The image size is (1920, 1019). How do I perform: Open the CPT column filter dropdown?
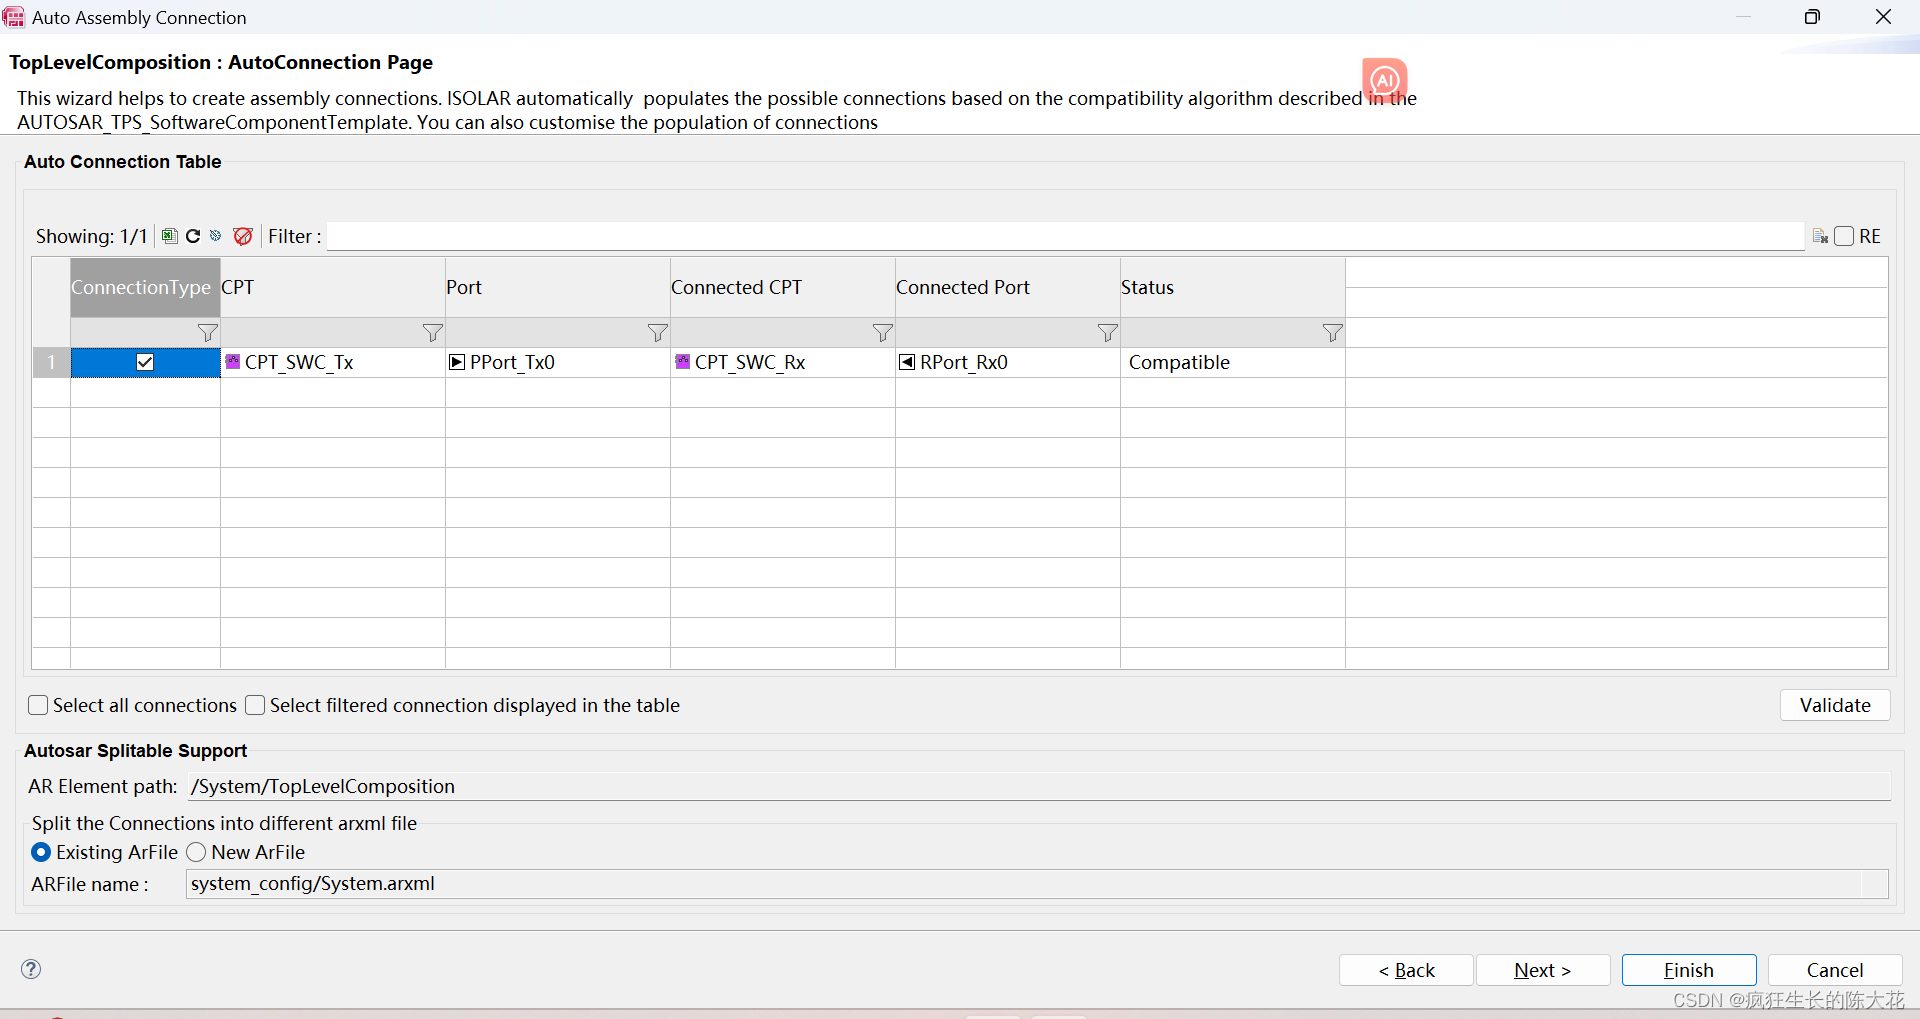[x=431, y=333]
